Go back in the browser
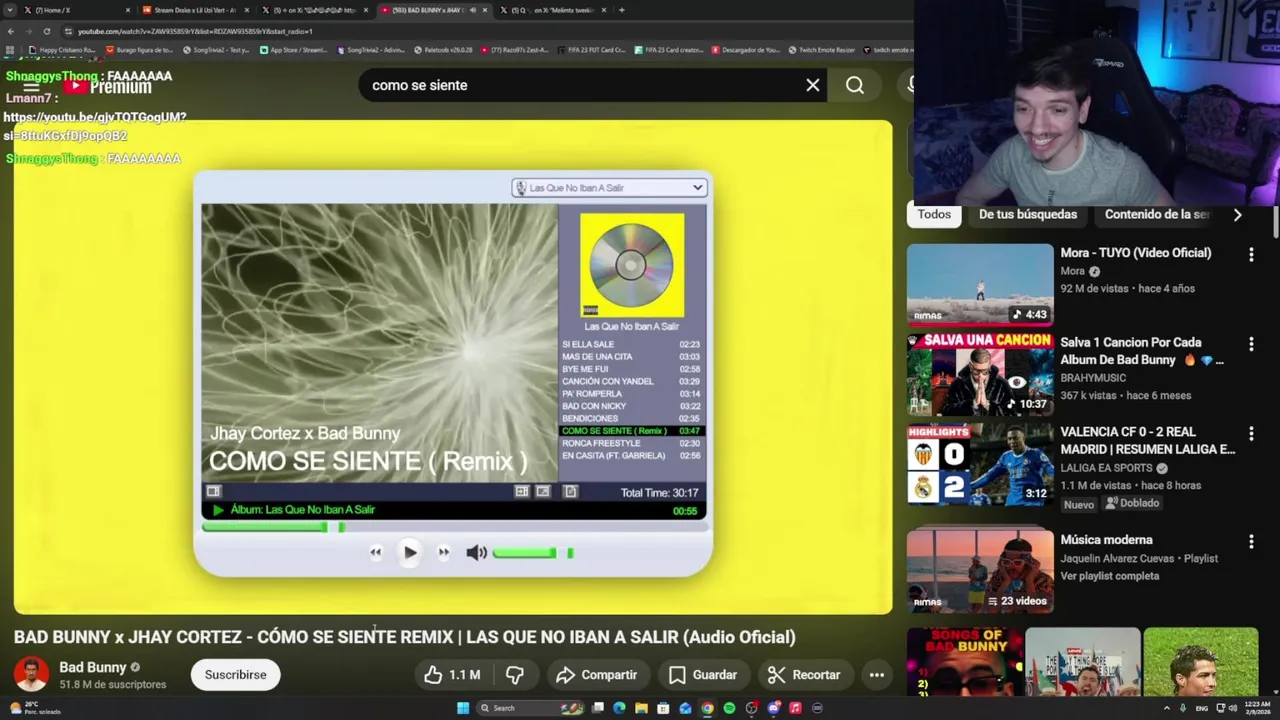 (x=11, y=31)
